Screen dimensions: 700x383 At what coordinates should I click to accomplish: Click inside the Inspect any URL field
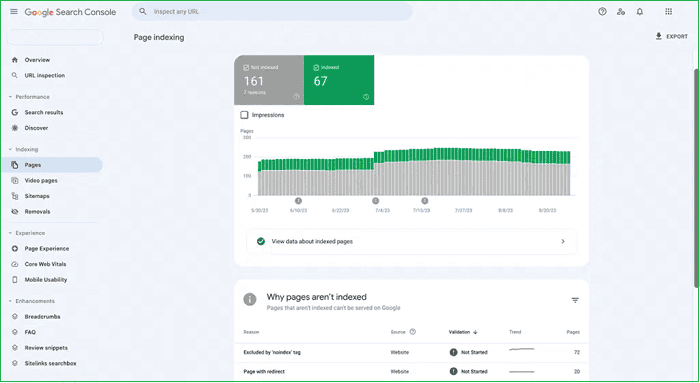coord(272,12)
